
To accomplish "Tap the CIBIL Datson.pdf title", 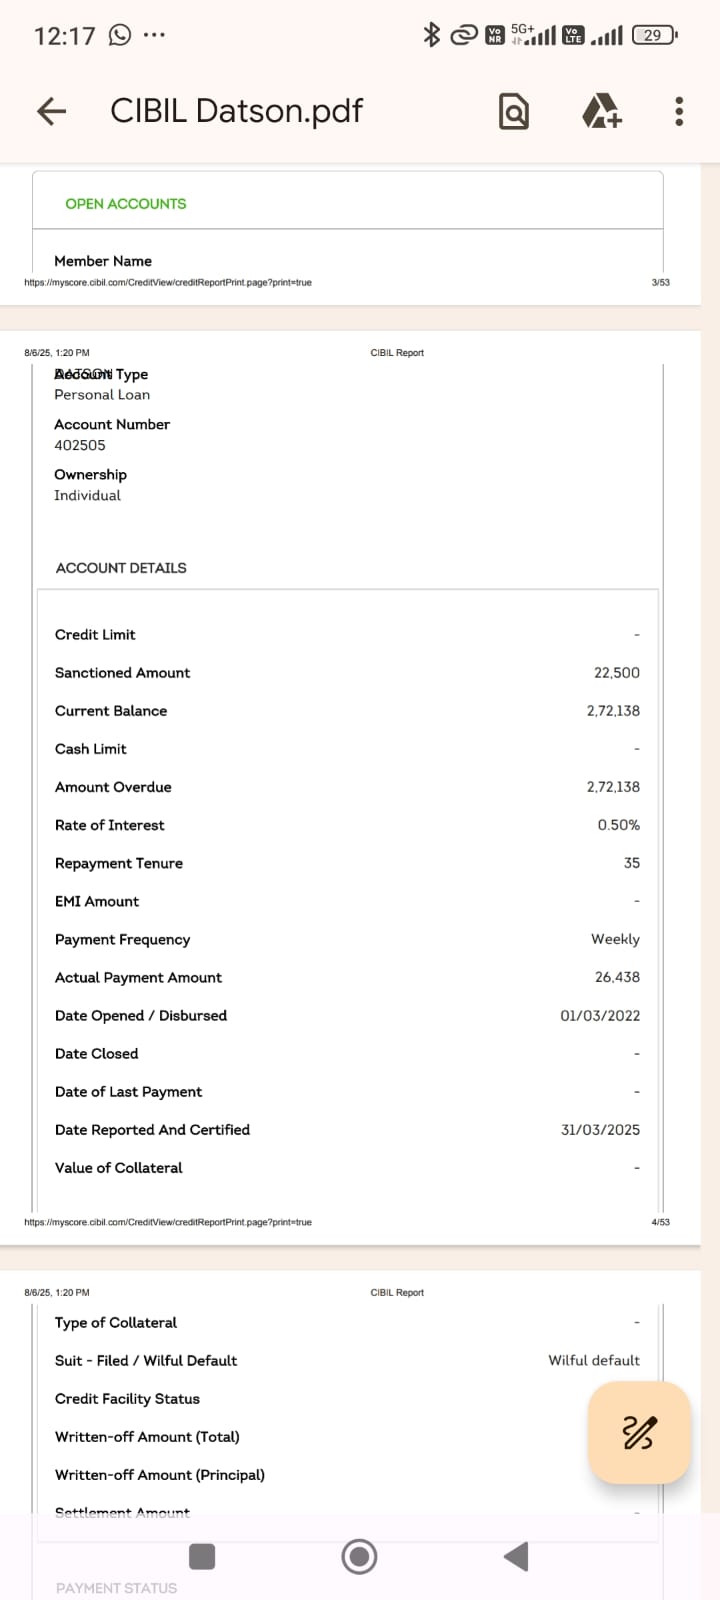I will click(236, 111).
